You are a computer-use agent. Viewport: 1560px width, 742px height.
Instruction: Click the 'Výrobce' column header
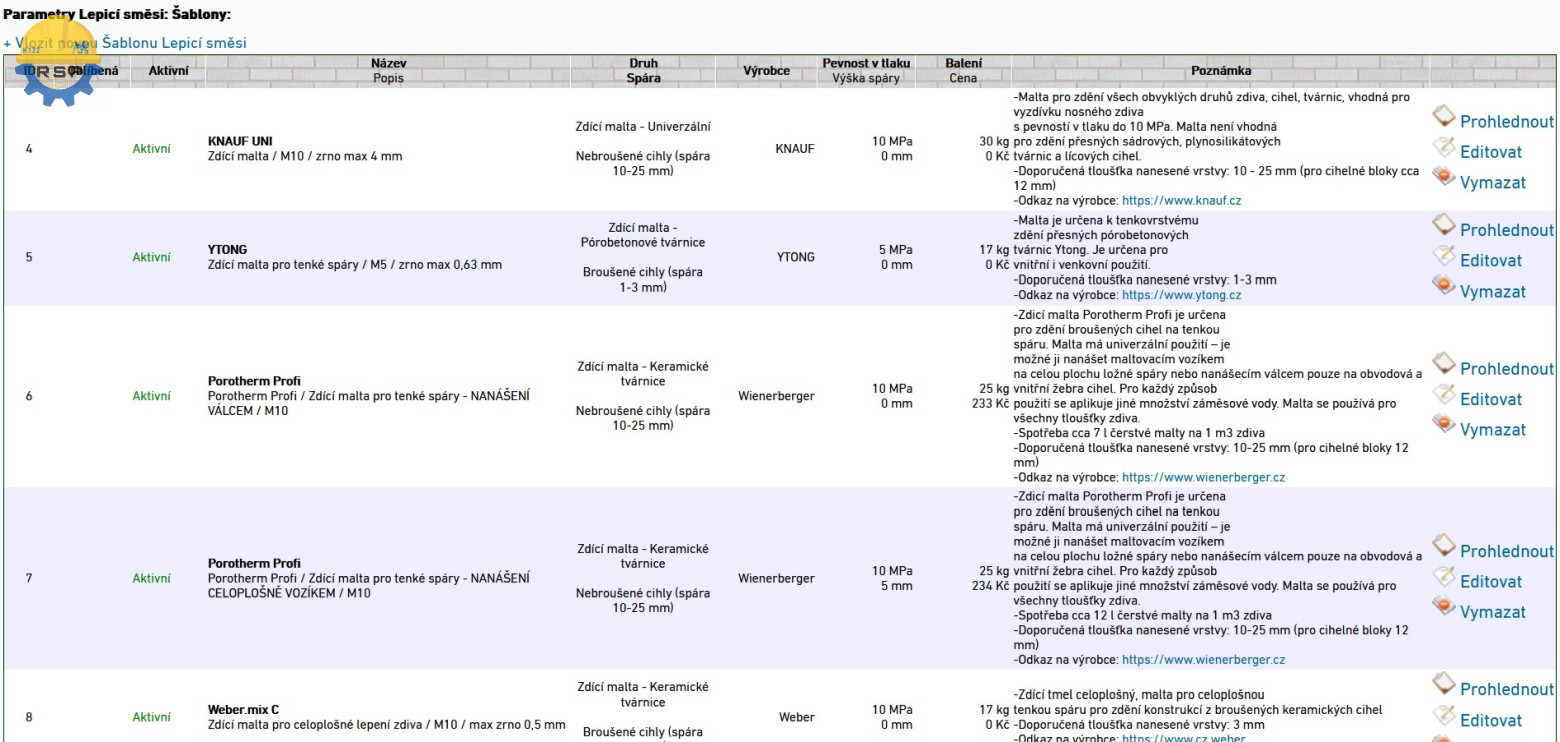coord(766,71)
